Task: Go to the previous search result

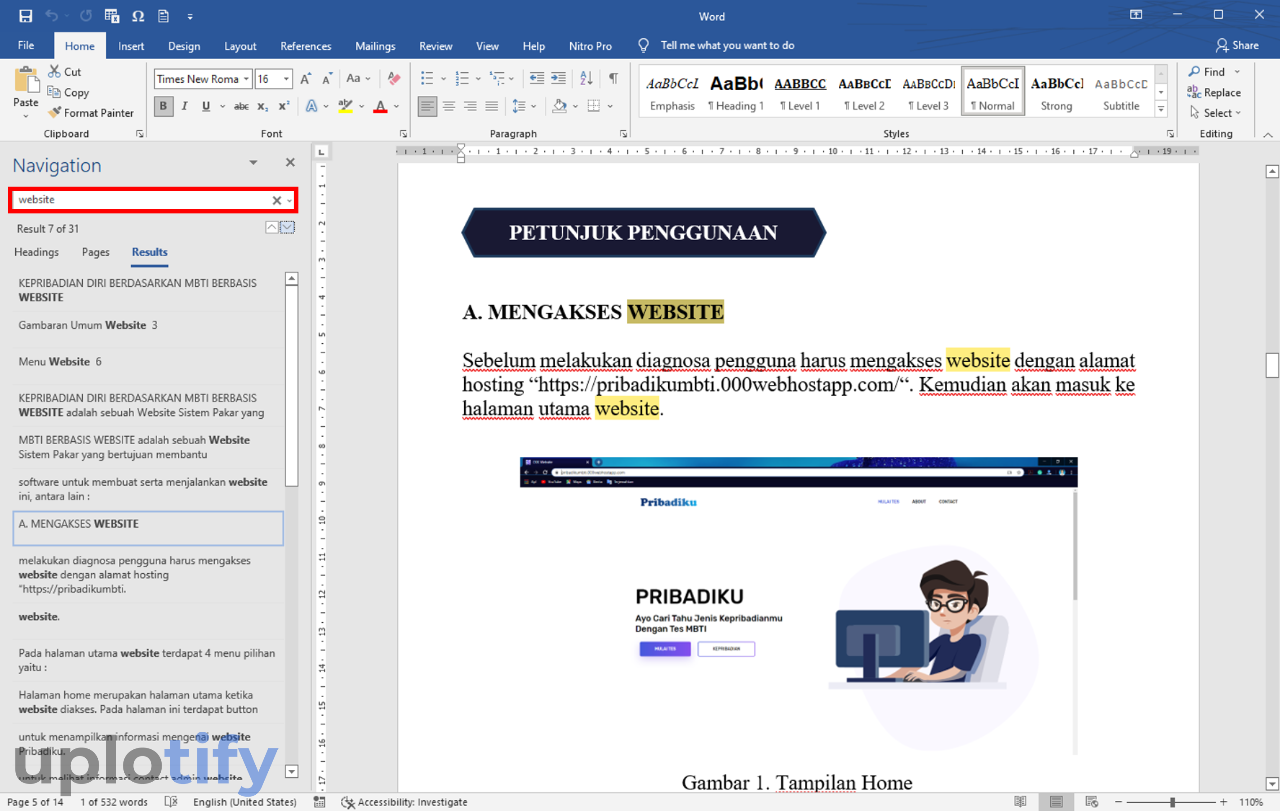Action: point(272,228)
